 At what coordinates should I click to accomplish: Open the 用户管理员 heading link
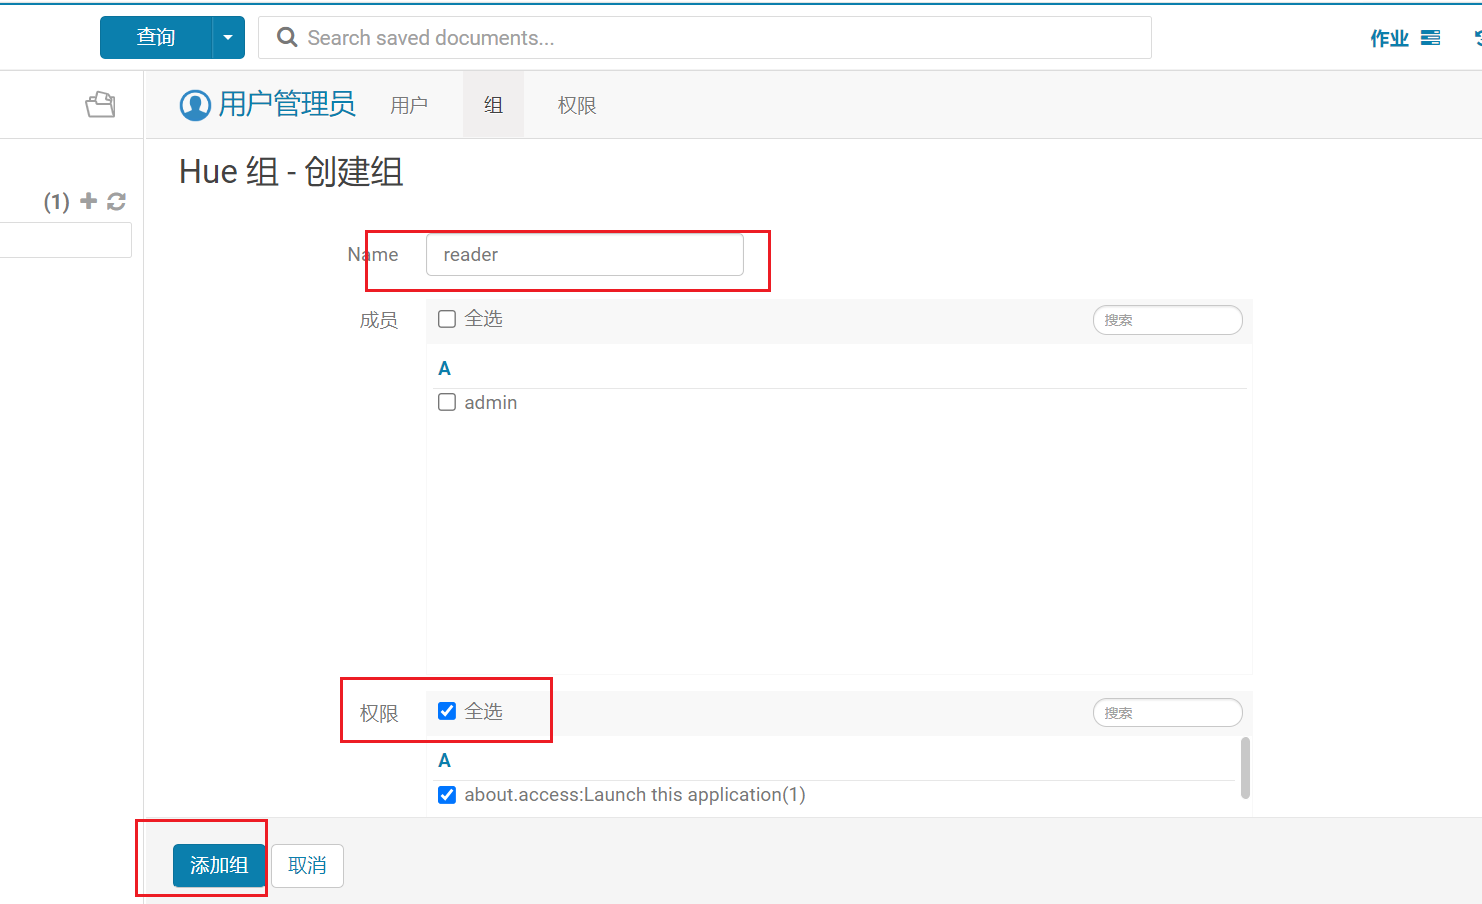tap(287, 104)
